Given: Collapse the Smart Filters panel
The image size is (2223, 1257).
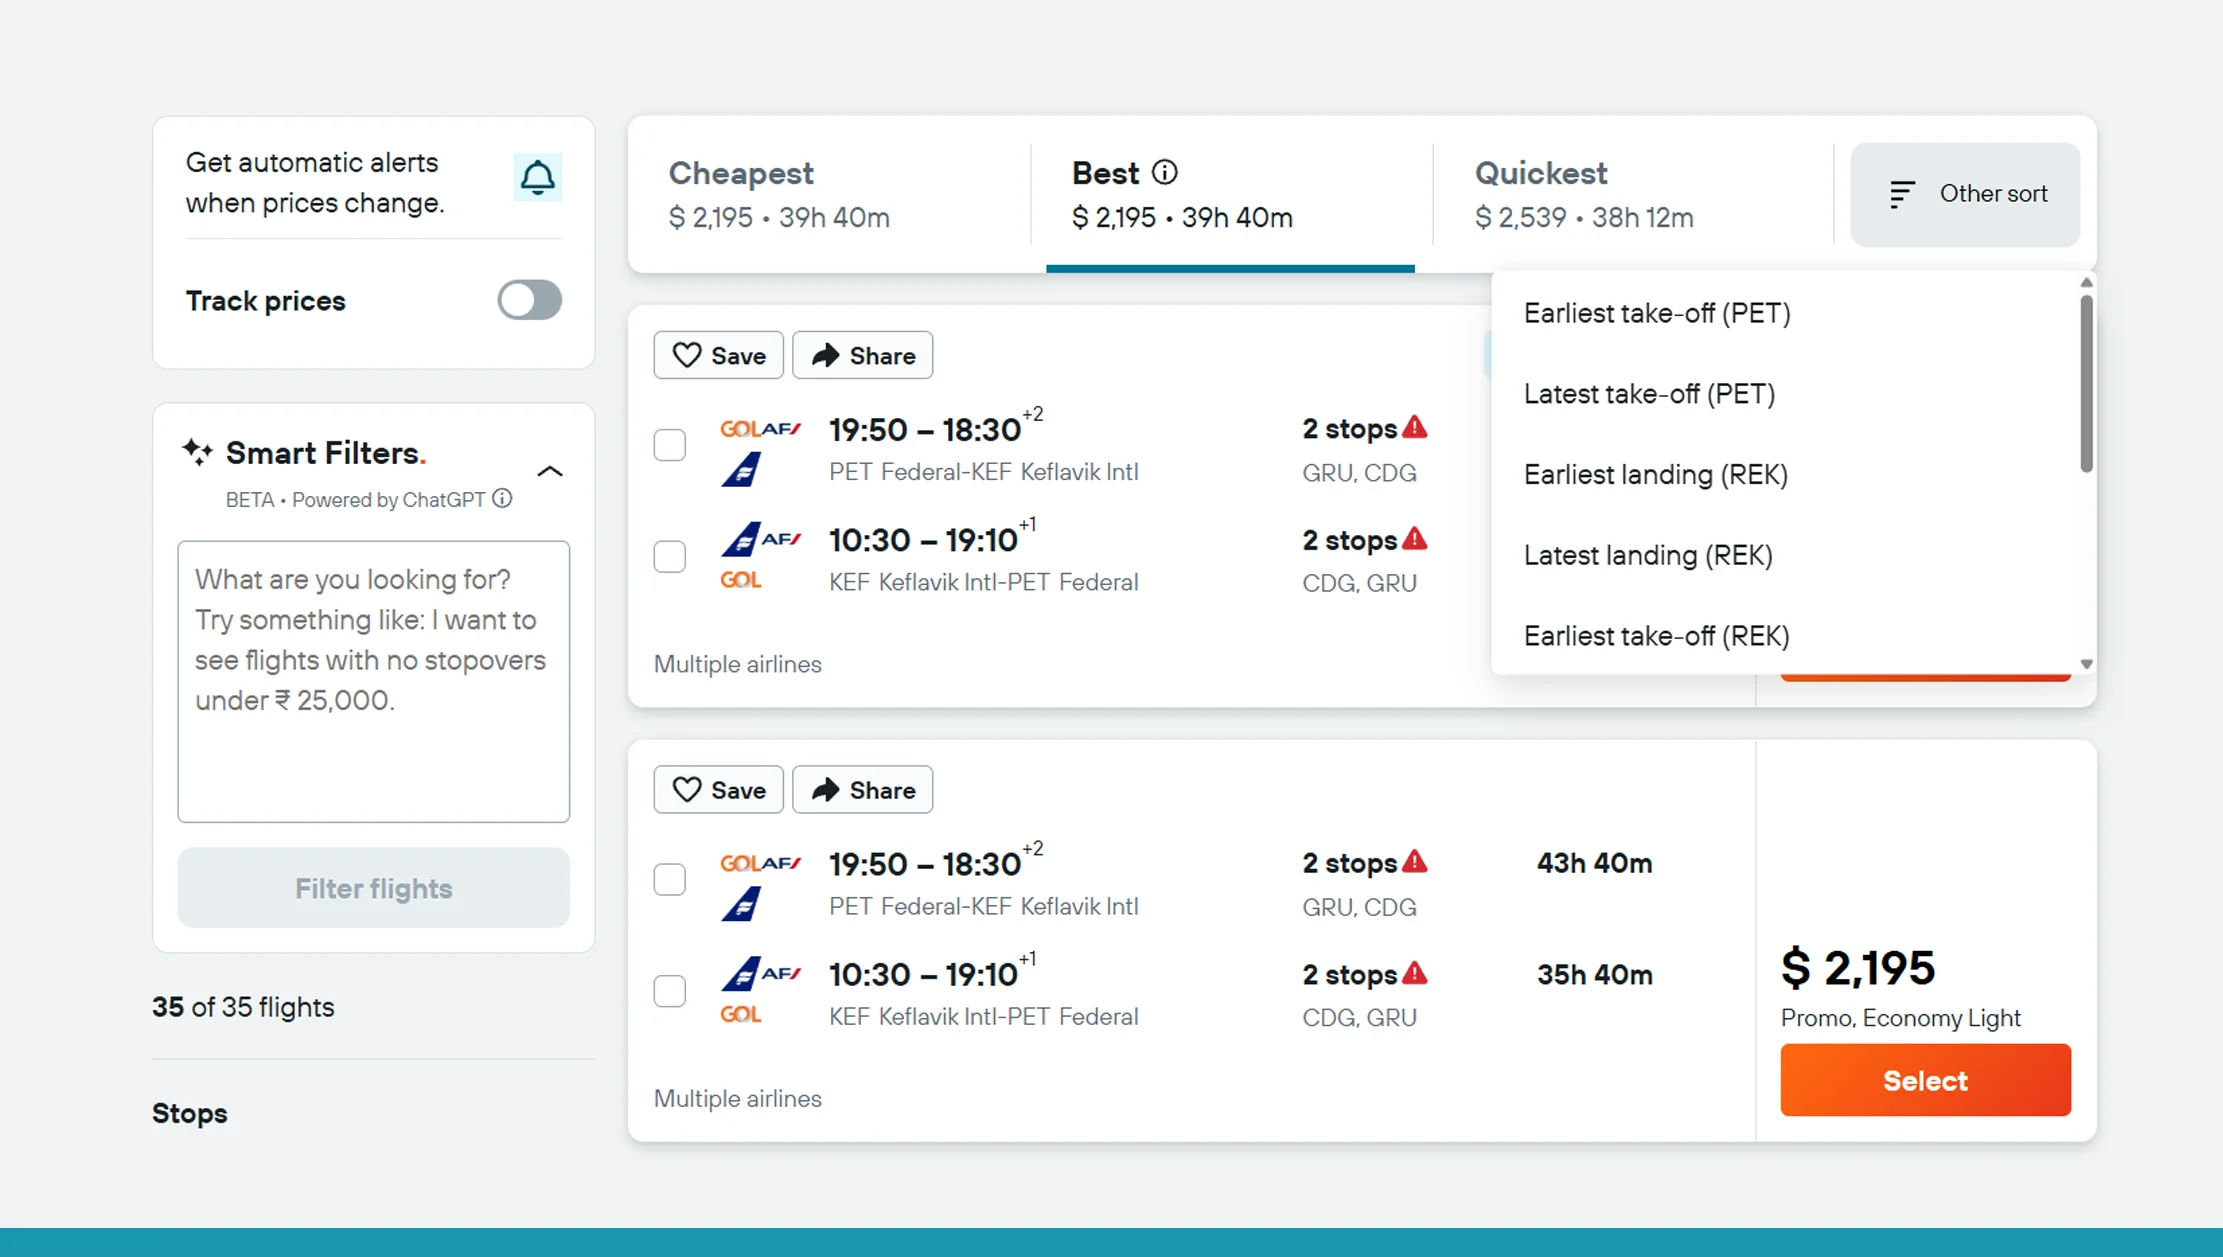Looking at the screenshot, I should [x=550, y=471].
